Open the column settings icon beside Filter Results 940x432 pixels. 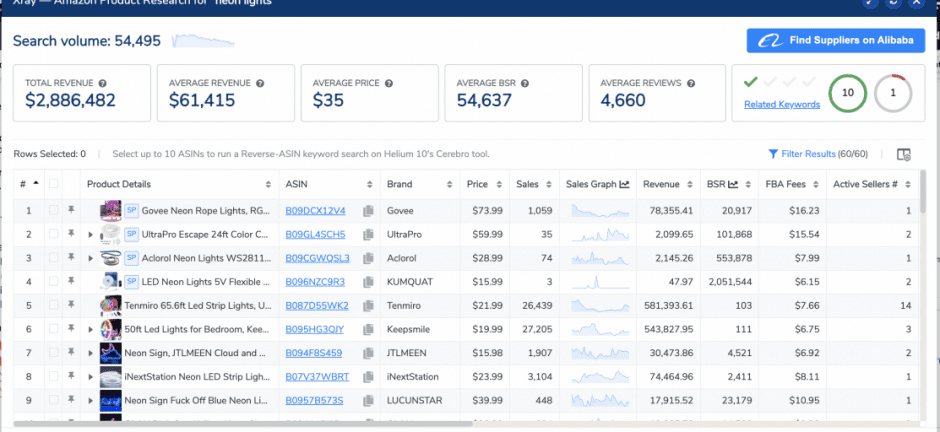pos(904,155)
